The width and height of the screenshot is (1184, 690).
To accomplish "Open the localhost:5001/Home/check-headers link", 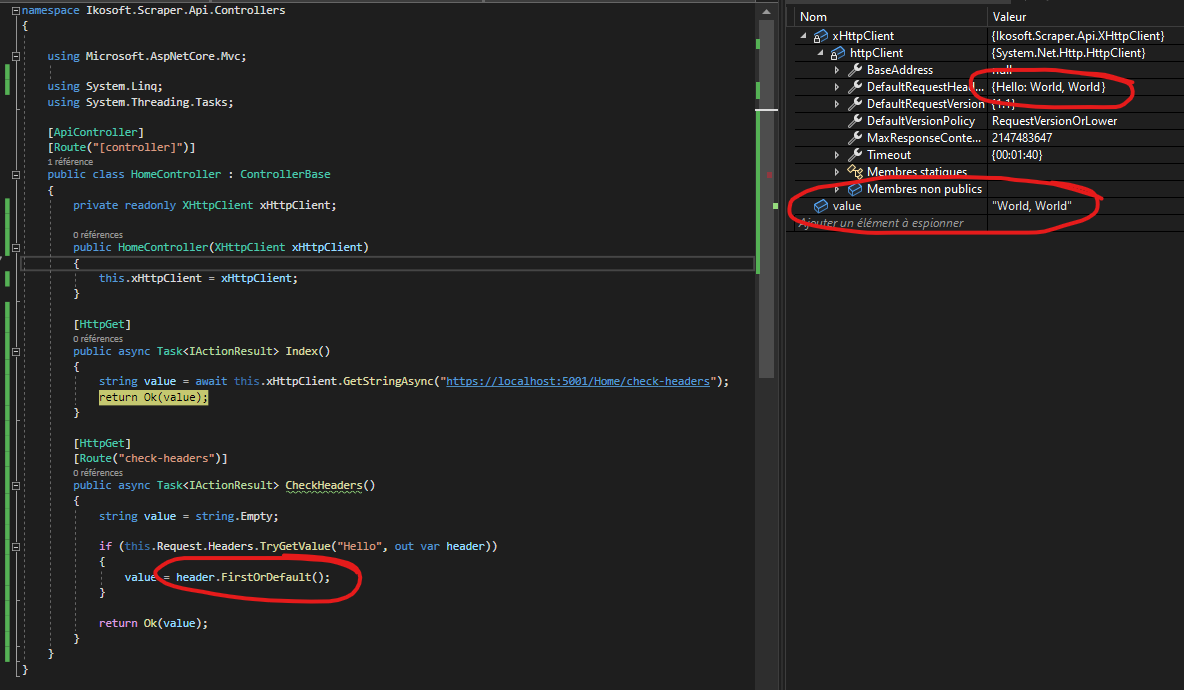I will [578, 381].
